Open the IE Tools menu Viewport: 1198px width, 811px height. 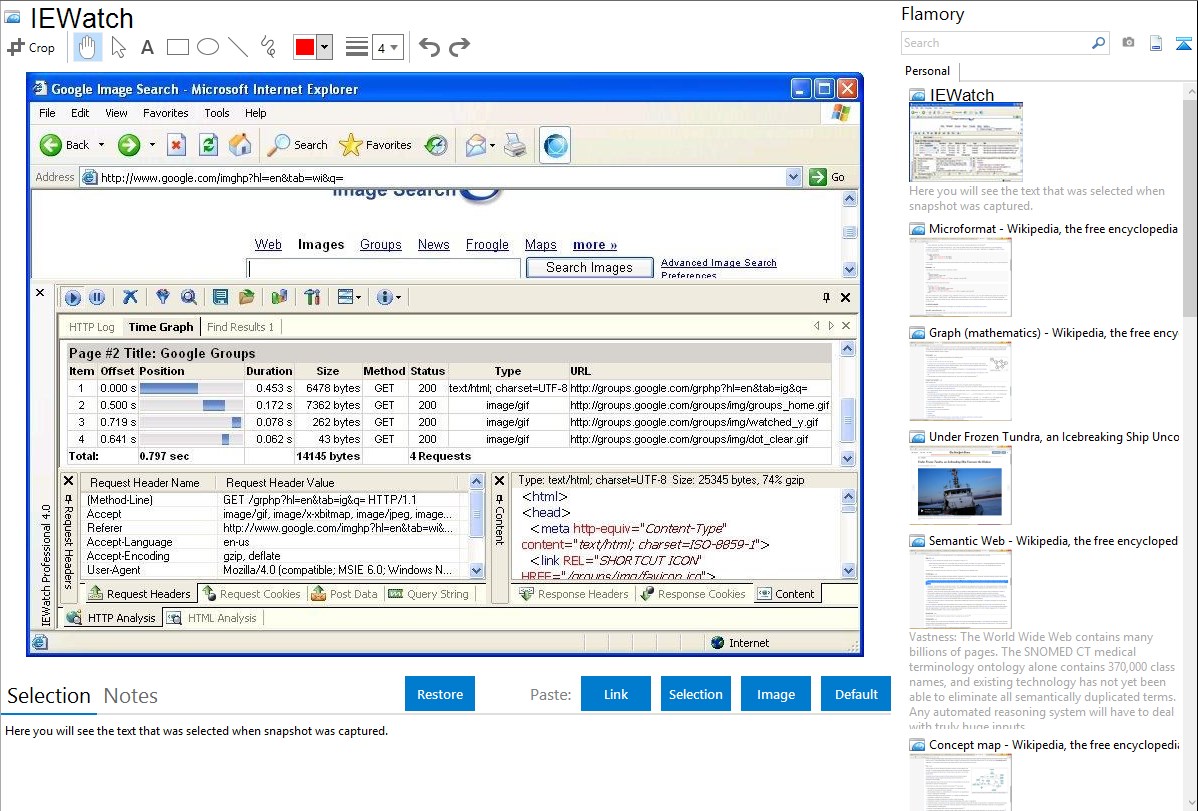point(217,113)
